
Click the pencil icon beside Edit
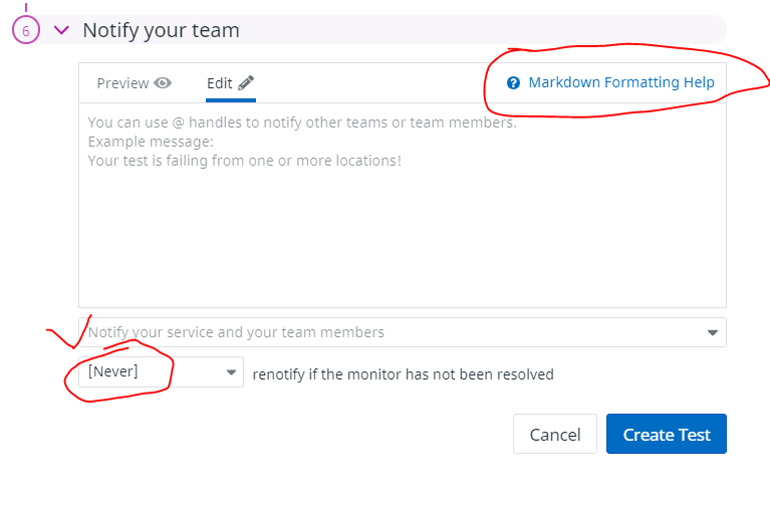tap(246, 83)
